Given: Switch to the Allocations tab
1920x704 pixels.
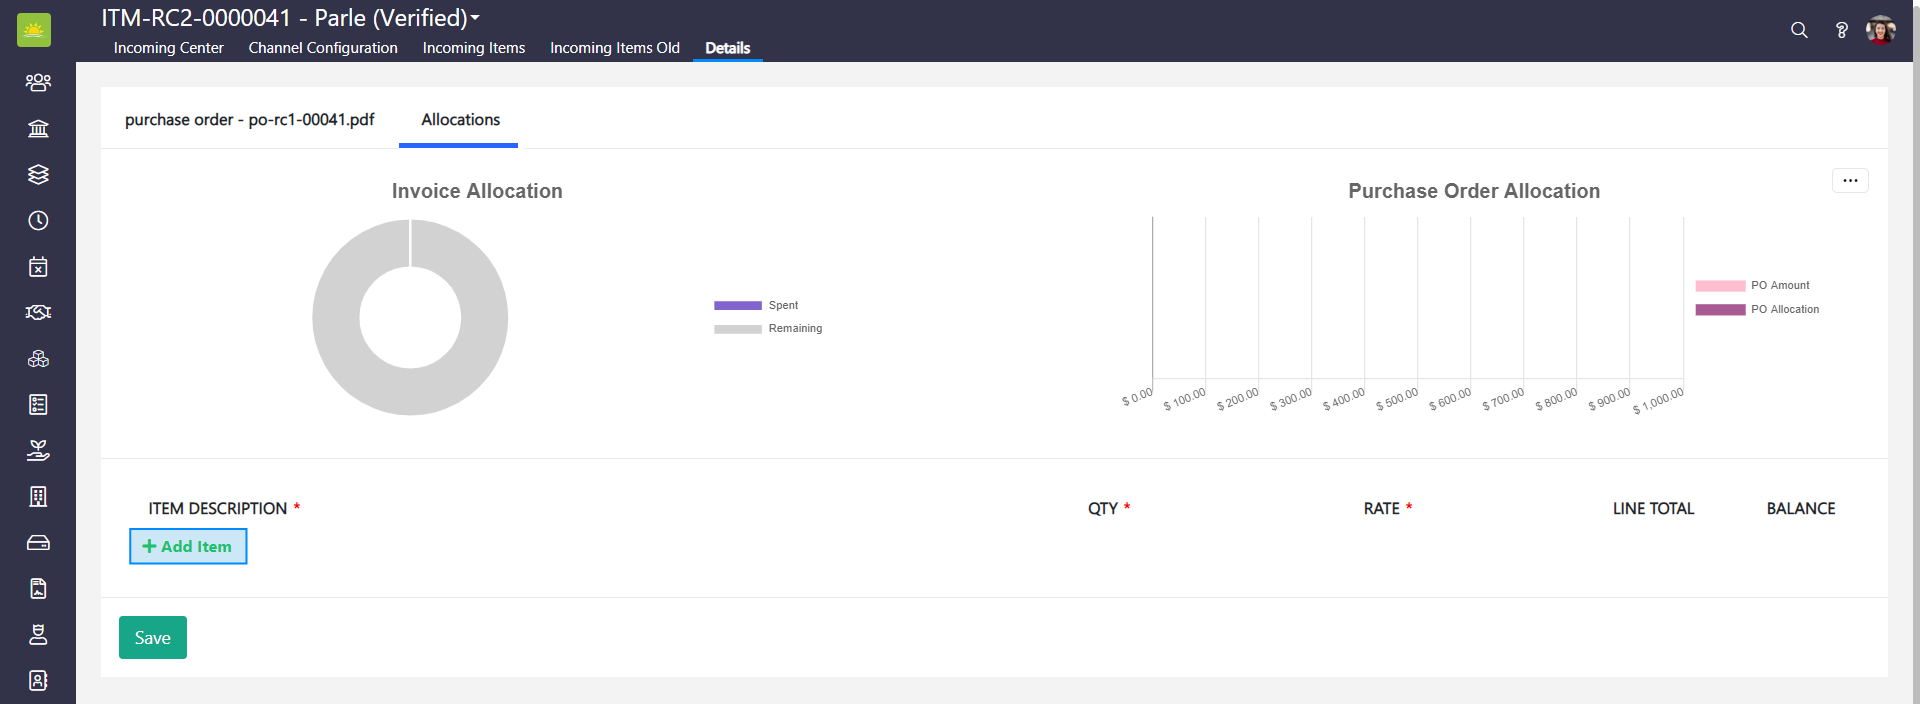Looking at the screenshot, I should (460, 120).
